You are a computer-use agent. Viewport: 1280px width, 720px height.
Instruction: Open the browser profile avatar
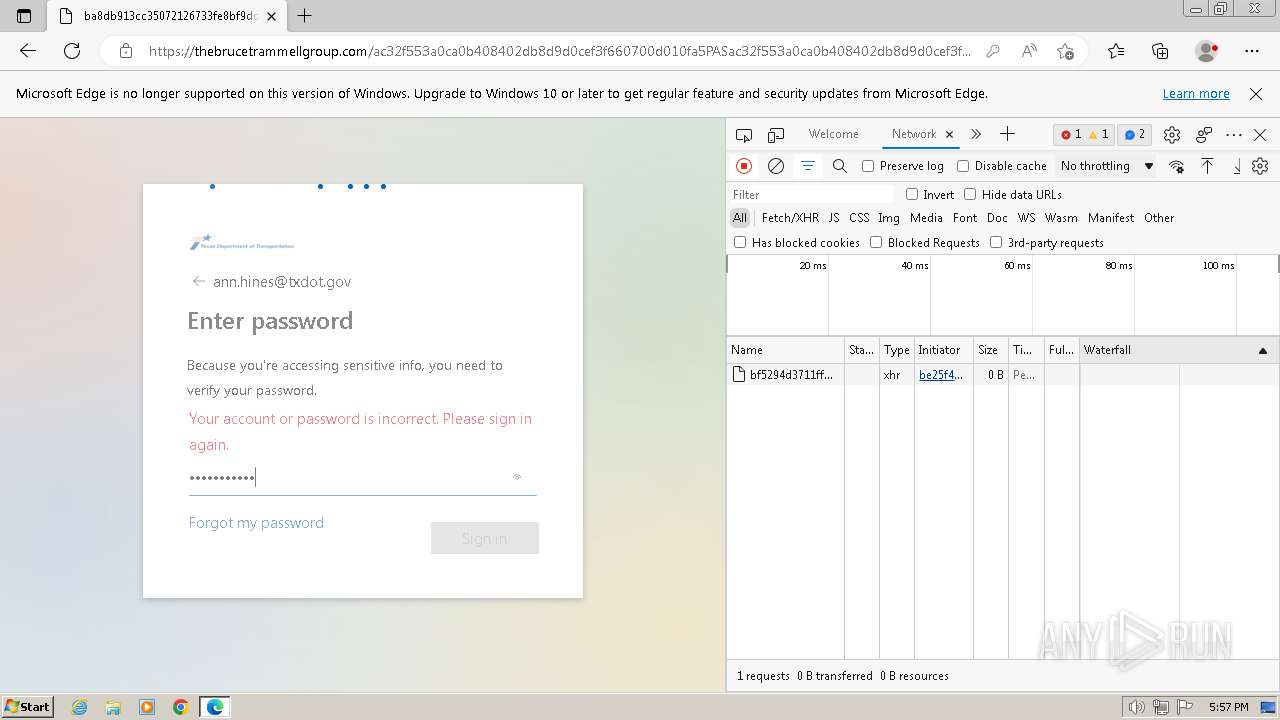tap(1207, 51)
